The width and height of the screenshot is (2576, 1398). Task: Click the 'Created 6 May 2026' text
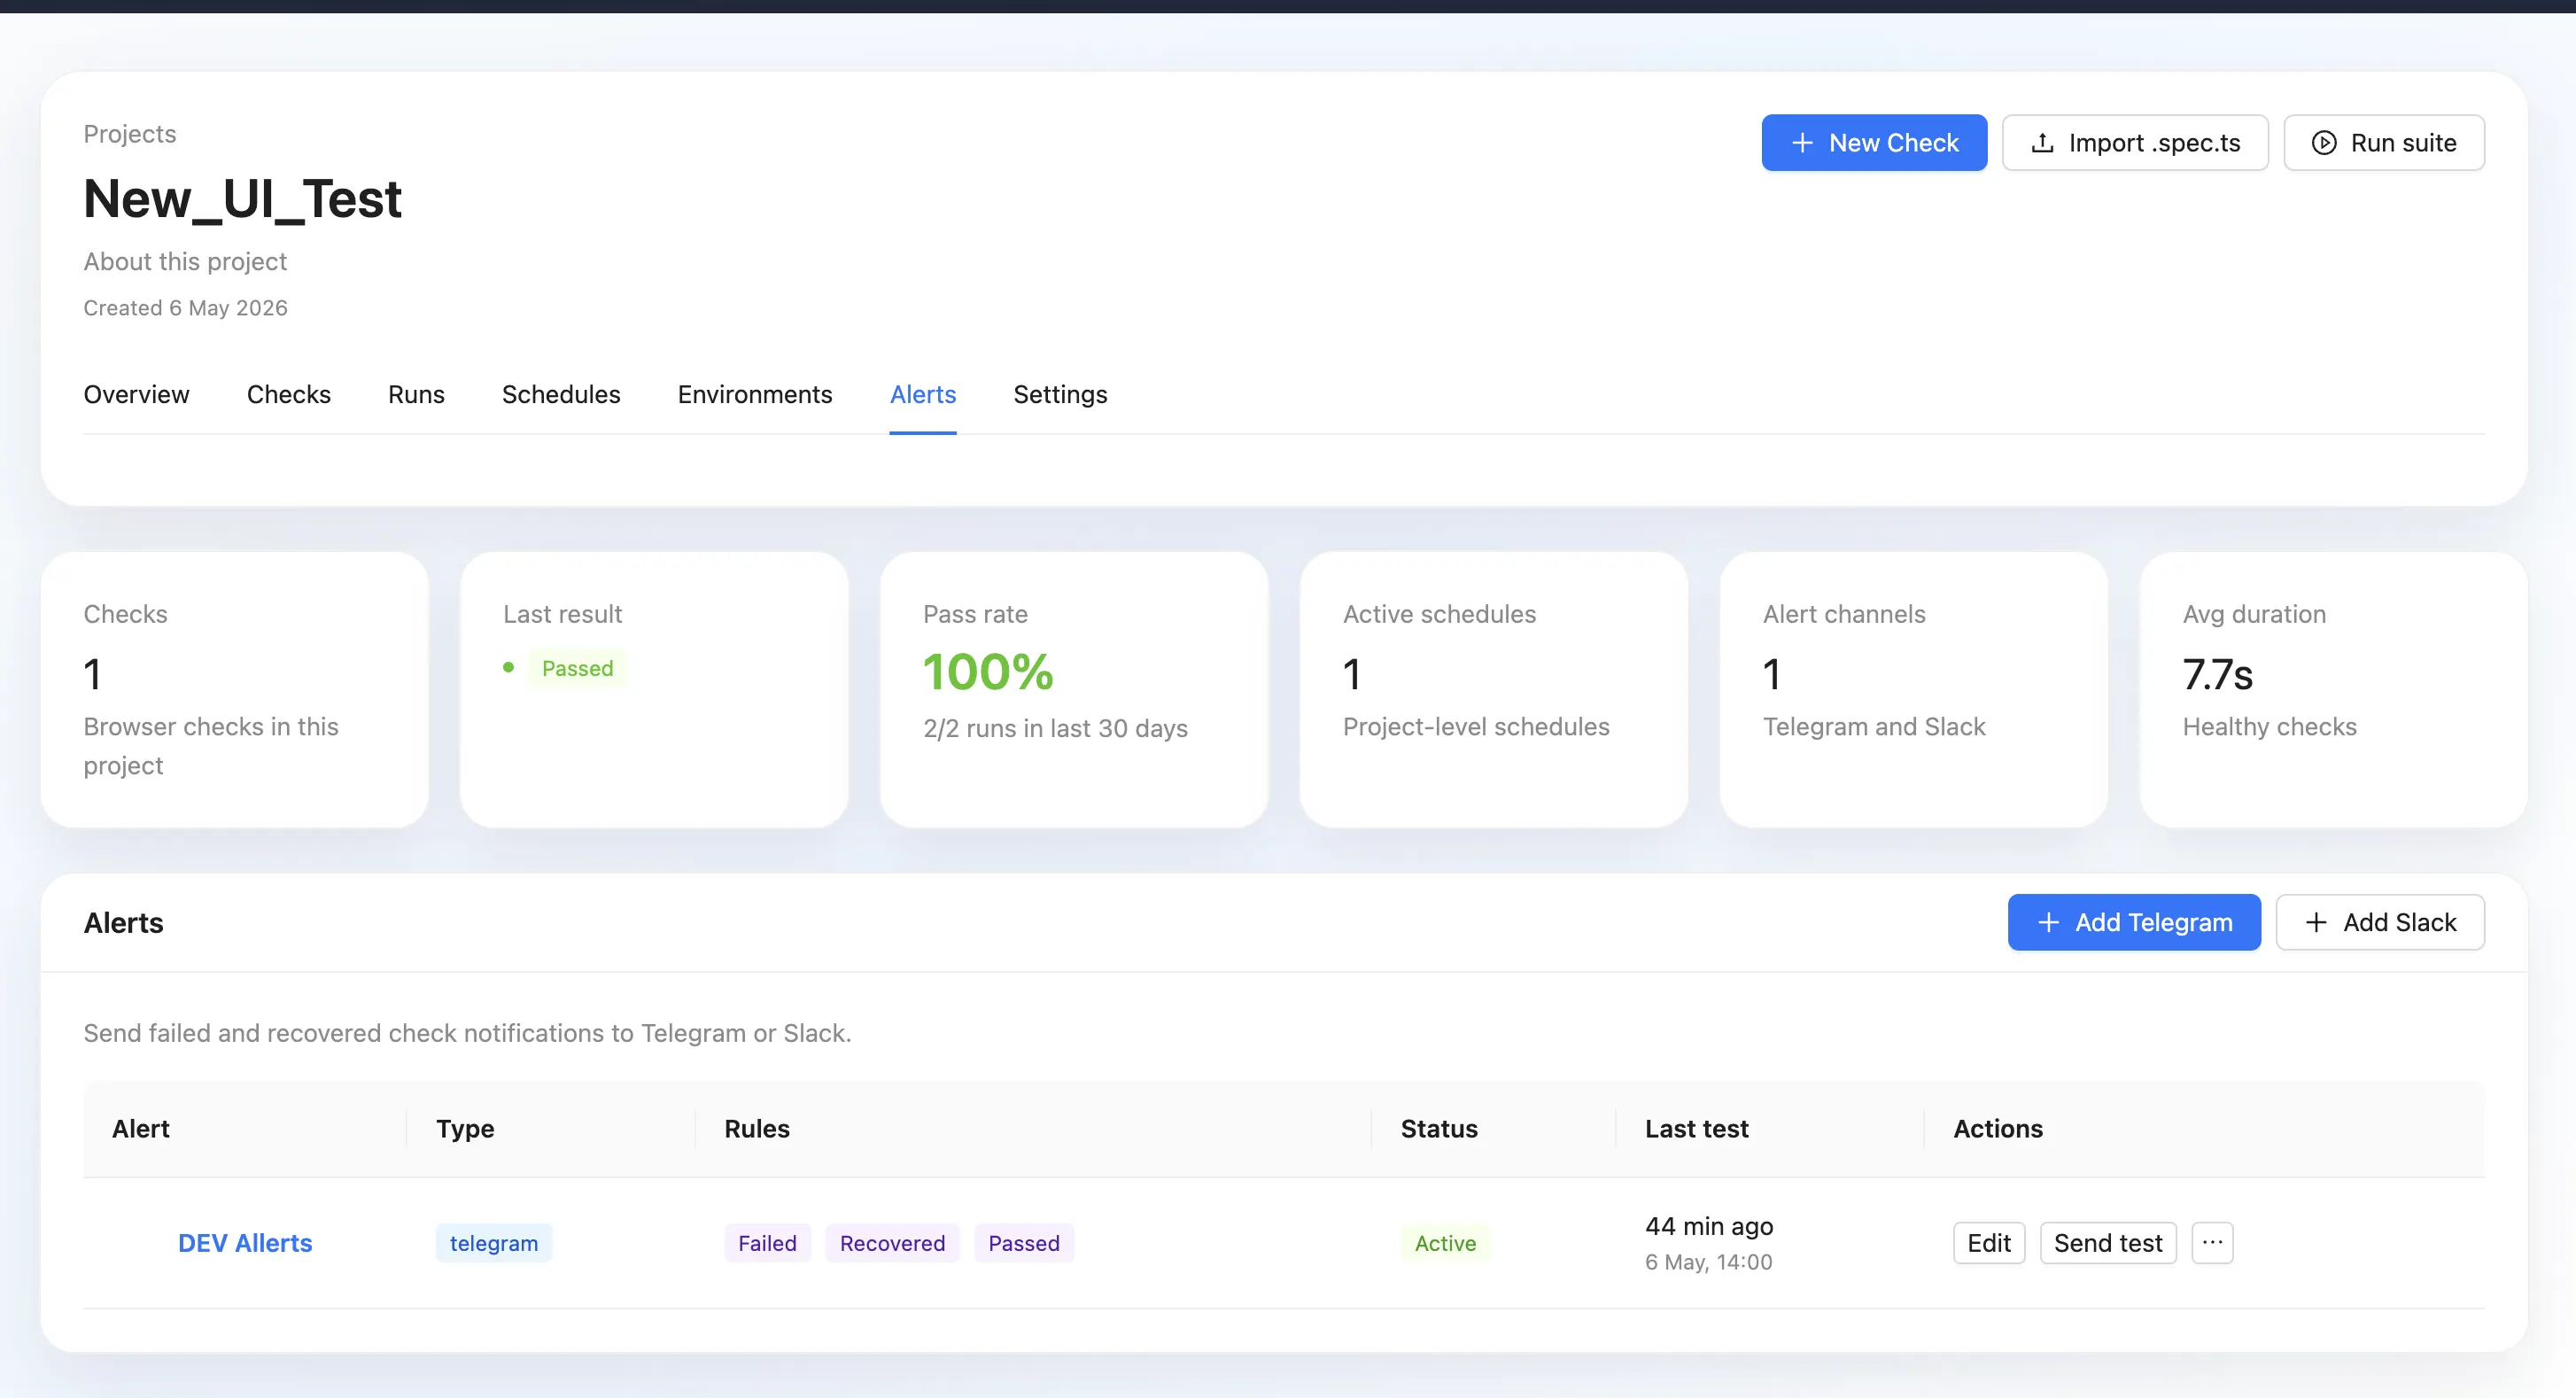point(186,308)
